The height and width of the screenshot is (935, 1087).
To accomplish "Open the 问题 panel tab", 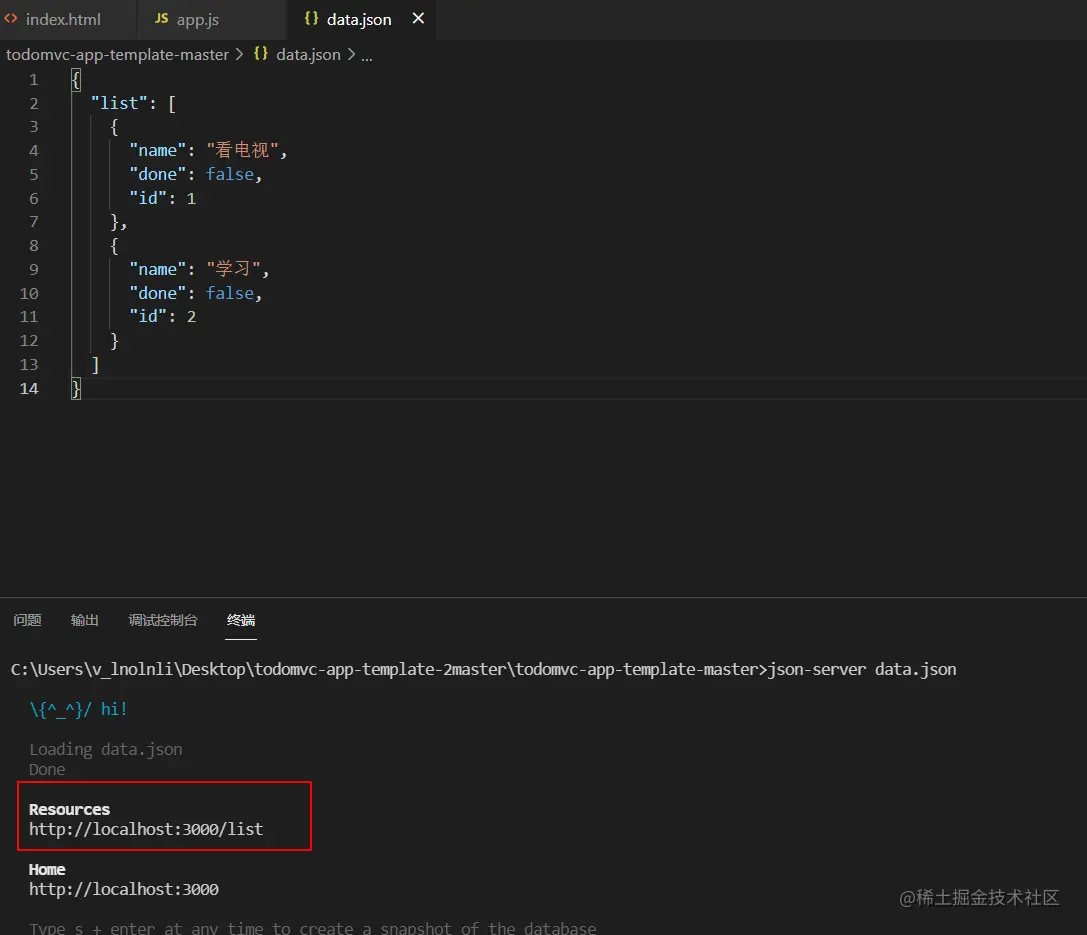I will (x=27, y=620).
